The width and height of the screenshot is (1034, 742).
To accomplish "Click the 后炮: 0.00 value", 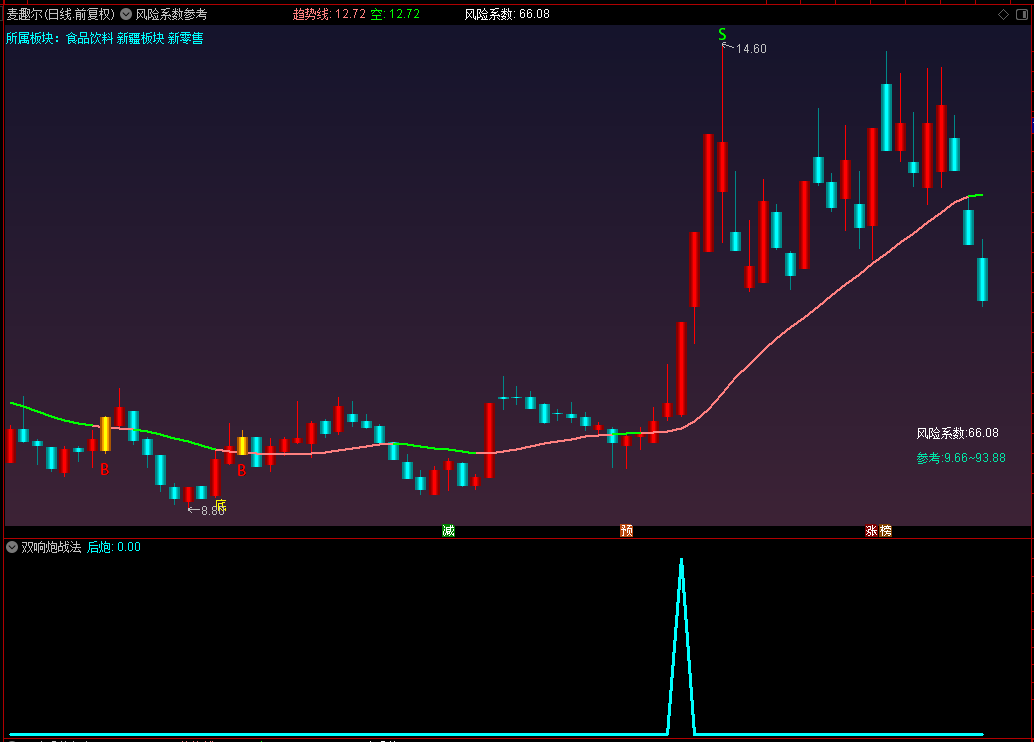I will tap(114, 547).
